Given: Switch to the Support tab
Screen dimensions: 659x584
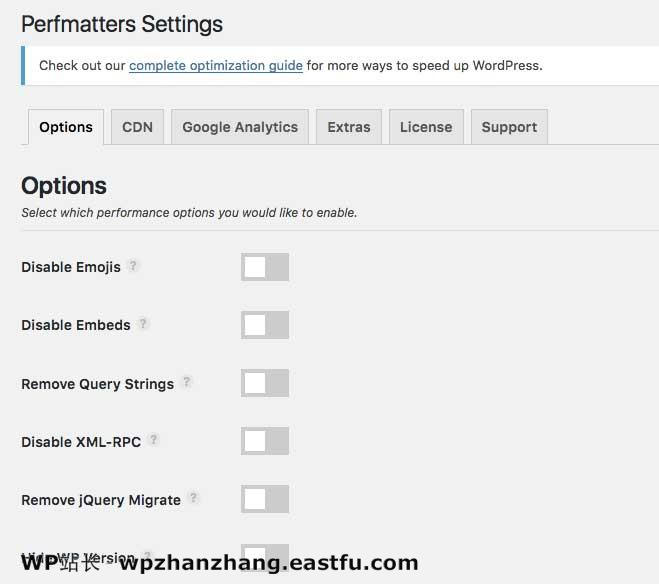Looking at the screenshot, I should pos(509,127).
